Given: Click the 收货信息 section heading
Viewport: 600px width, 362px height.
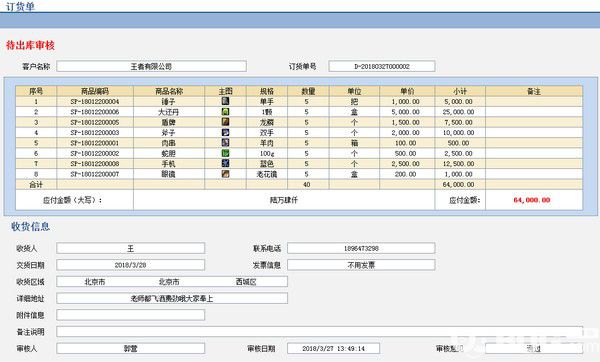Looking at the screenshot, I should [x=31, y=226].
